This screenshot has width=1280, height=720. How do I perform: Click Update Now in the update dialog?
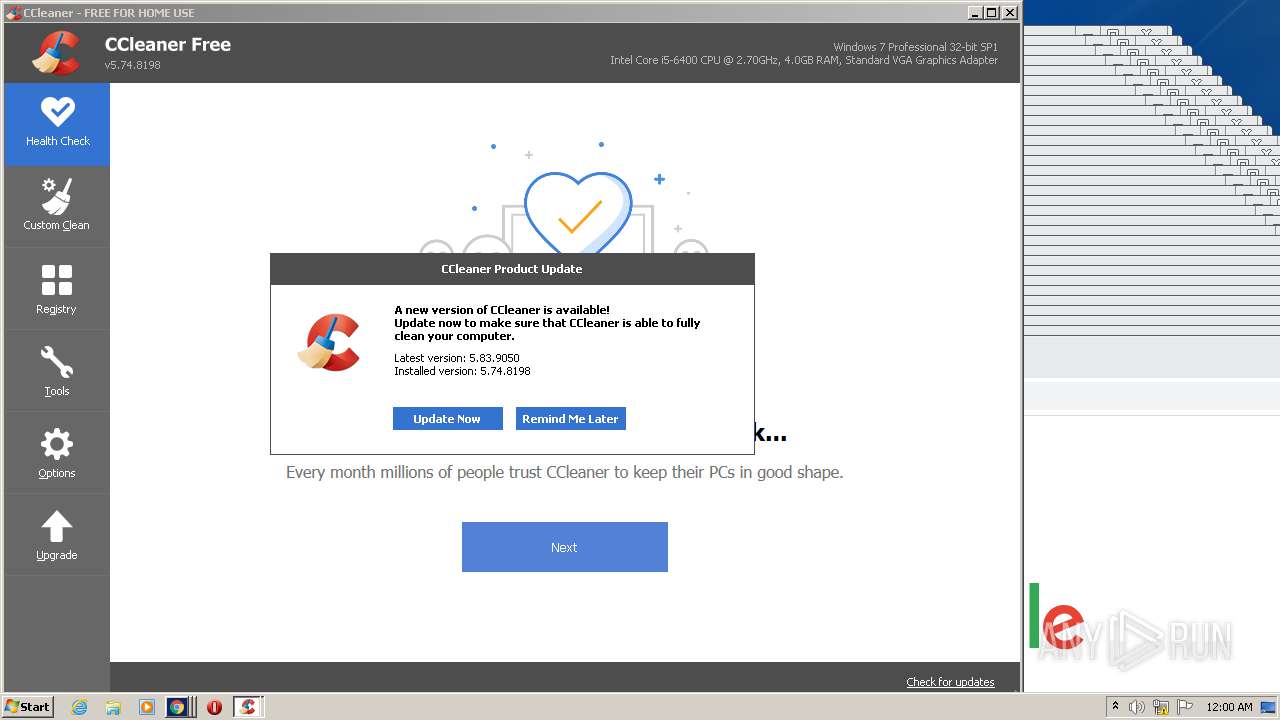[447, 419]
